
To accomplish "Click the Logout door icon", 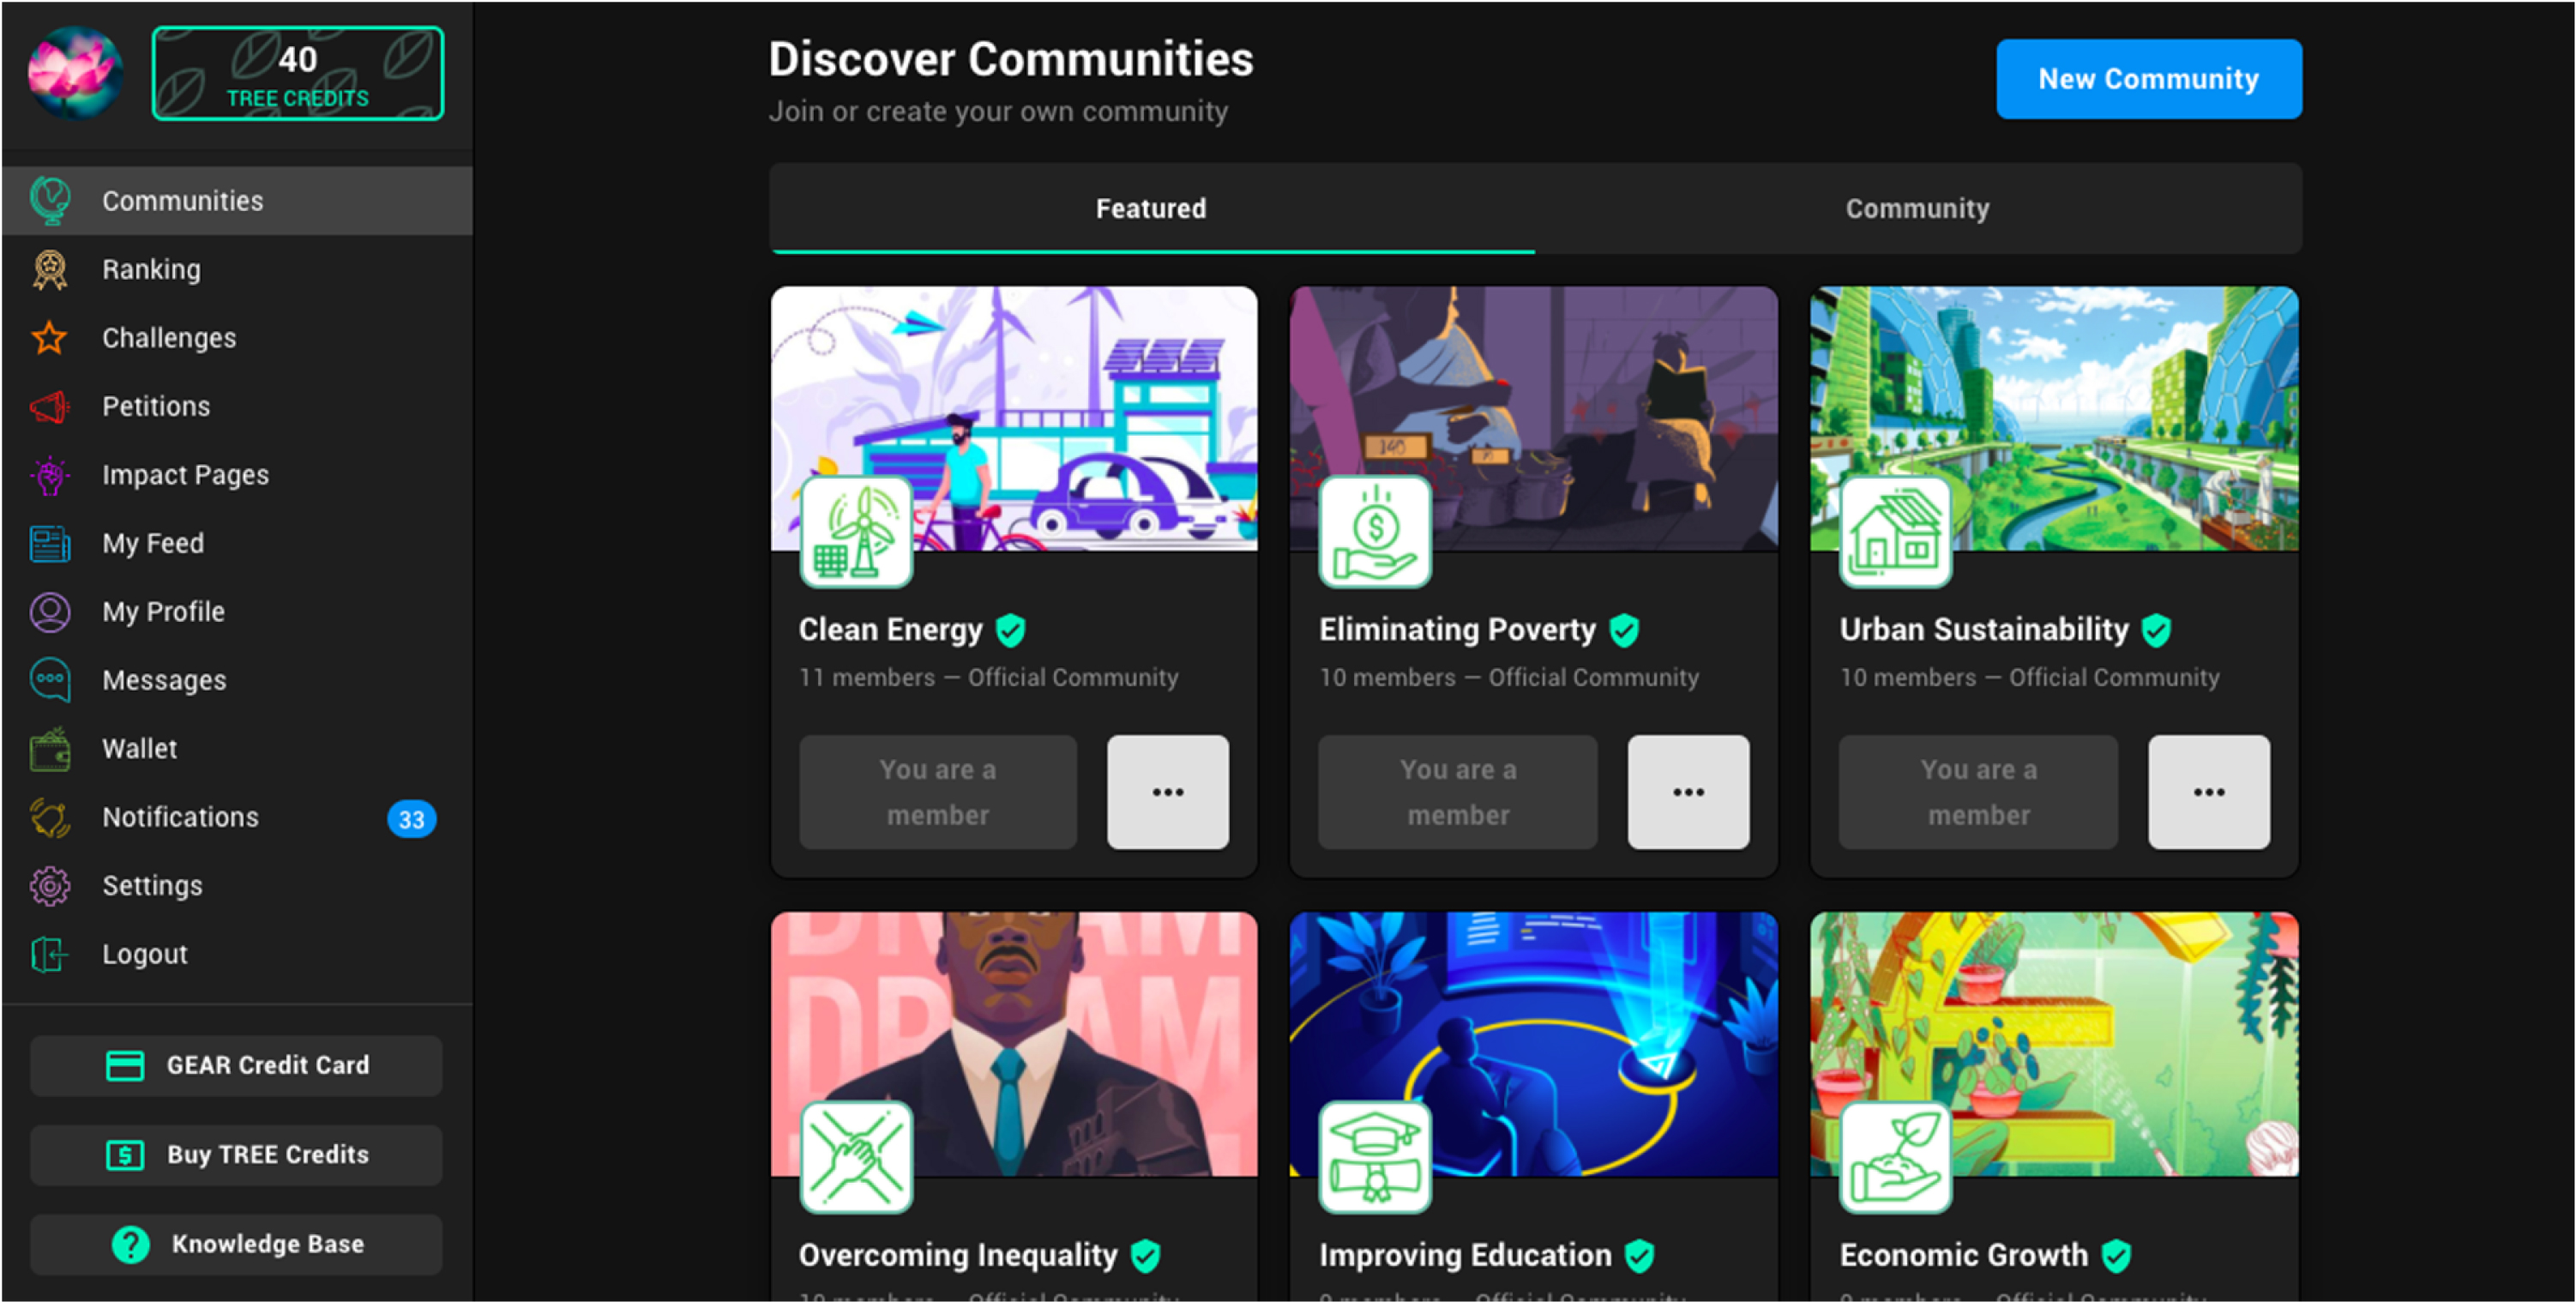I will [x=50, y=954].
